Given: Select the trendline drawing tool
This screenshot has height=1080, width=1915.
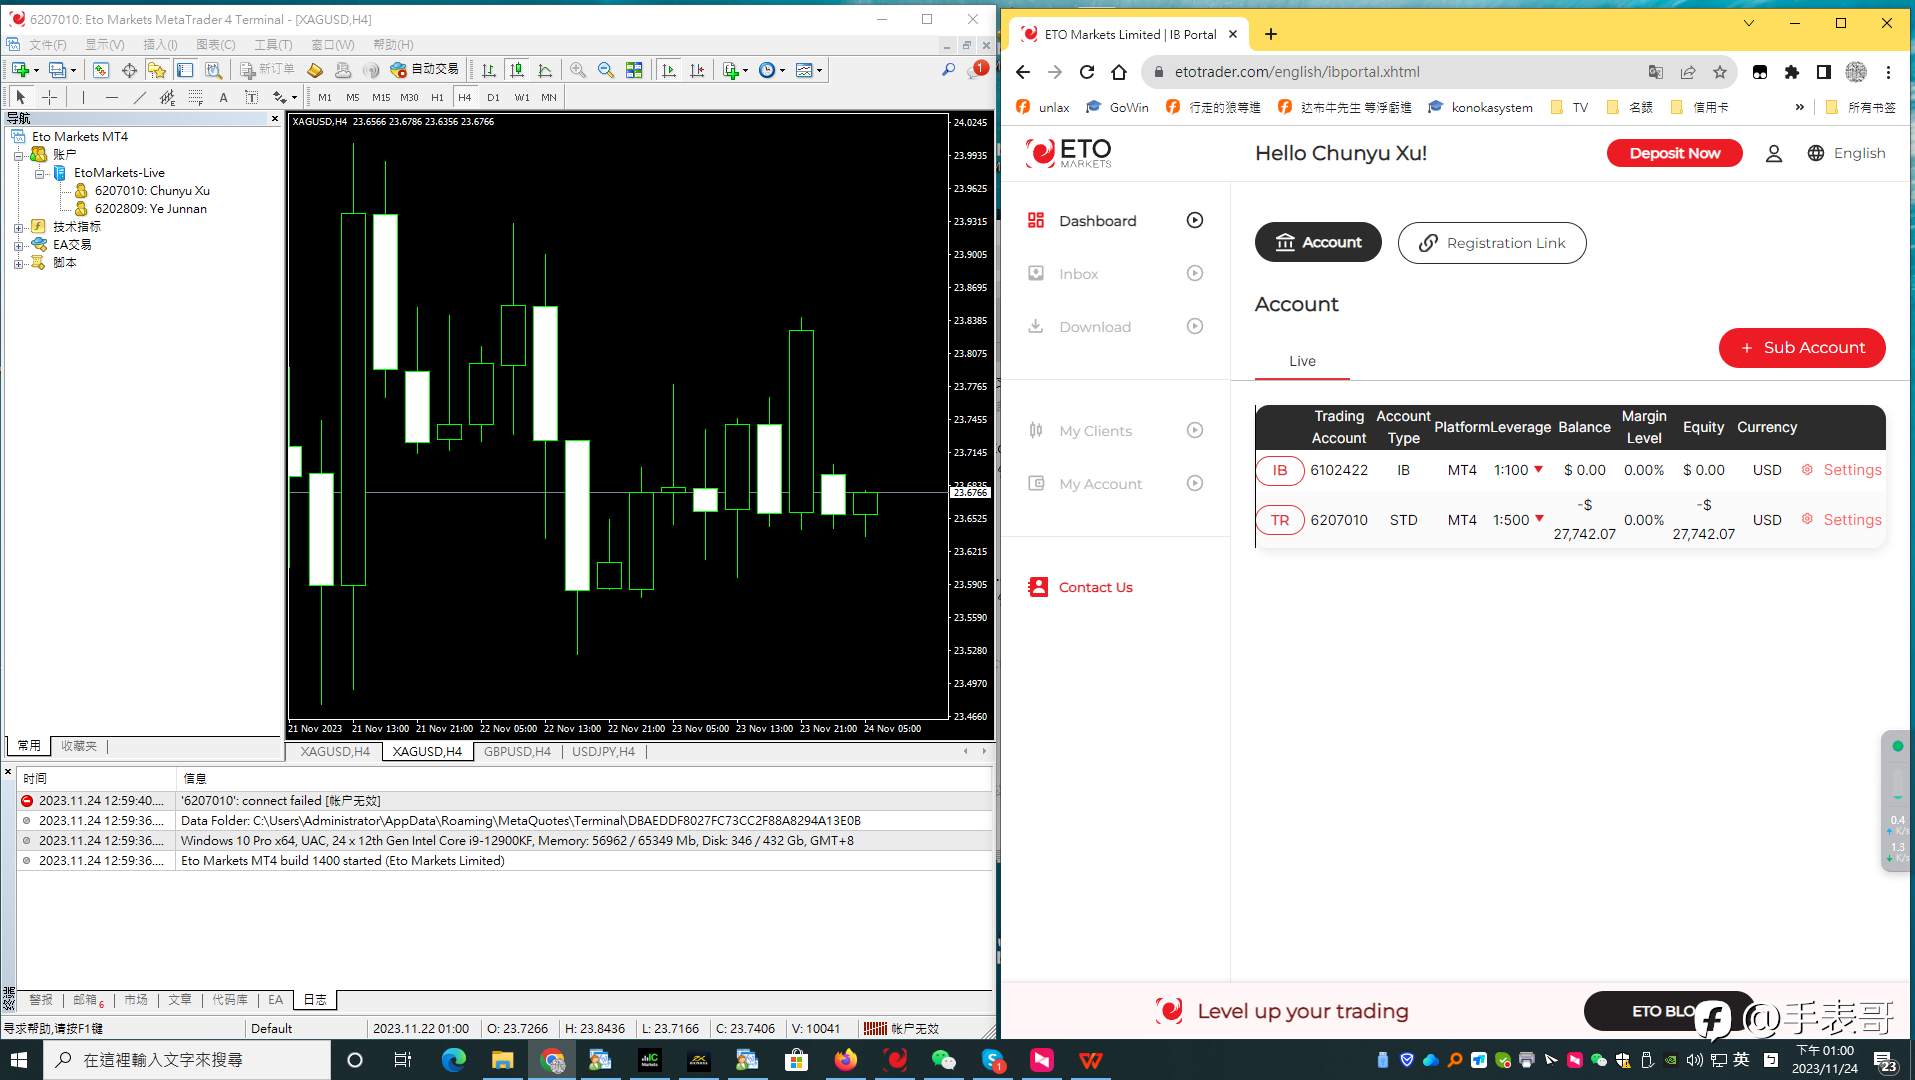Looking at the screenshot, I should (139, 97).
